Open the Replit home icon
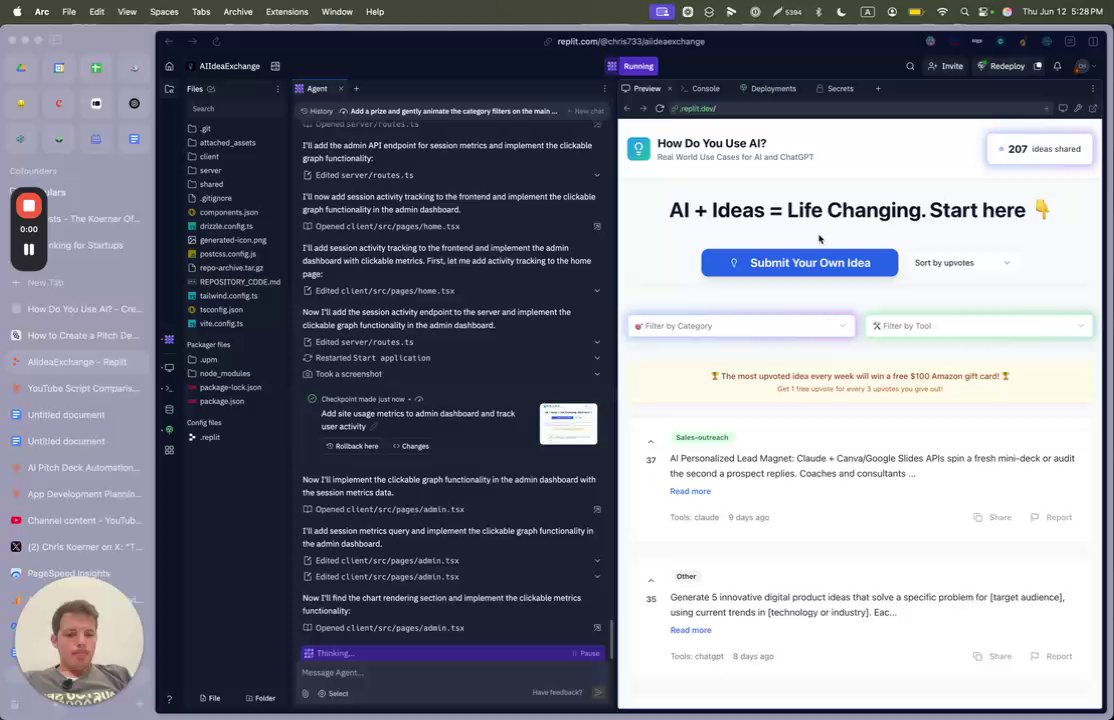Image resolution: width=1114 pixels, height=720 pixels. click(169, 66)
